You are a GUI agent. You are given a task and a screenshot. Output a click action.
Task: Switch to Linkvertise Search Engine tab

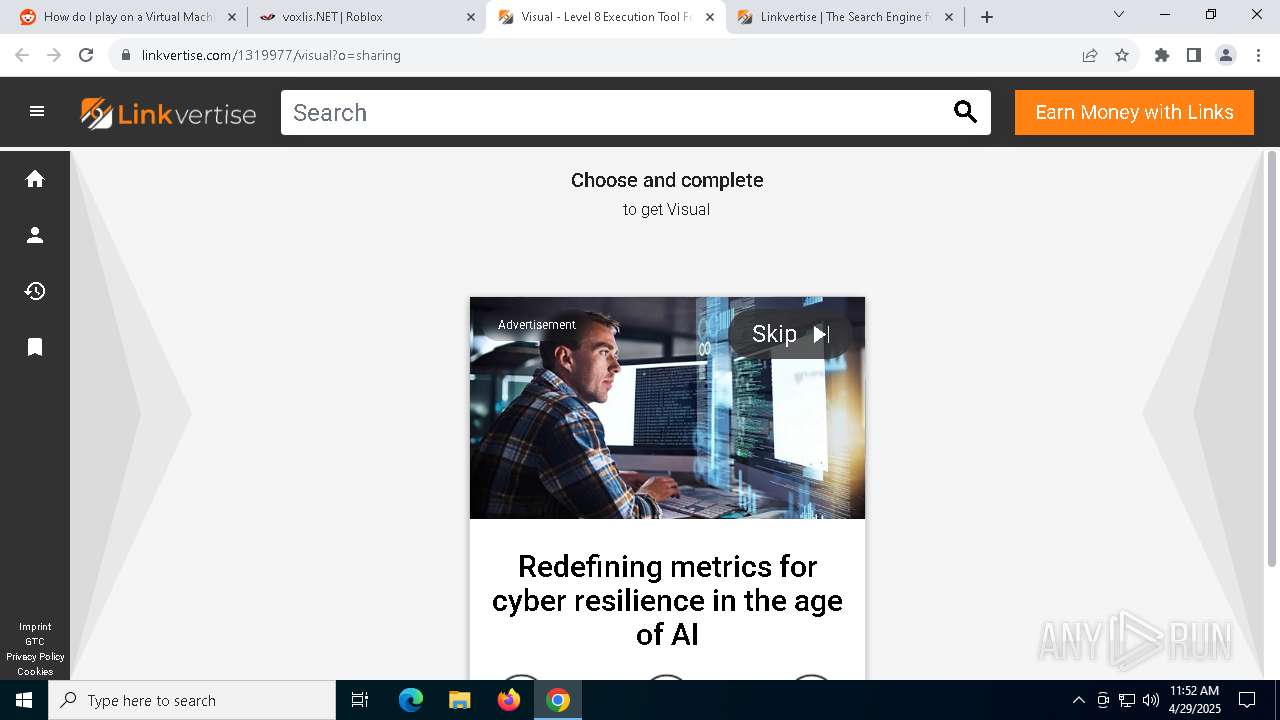[x=845, y=17]
